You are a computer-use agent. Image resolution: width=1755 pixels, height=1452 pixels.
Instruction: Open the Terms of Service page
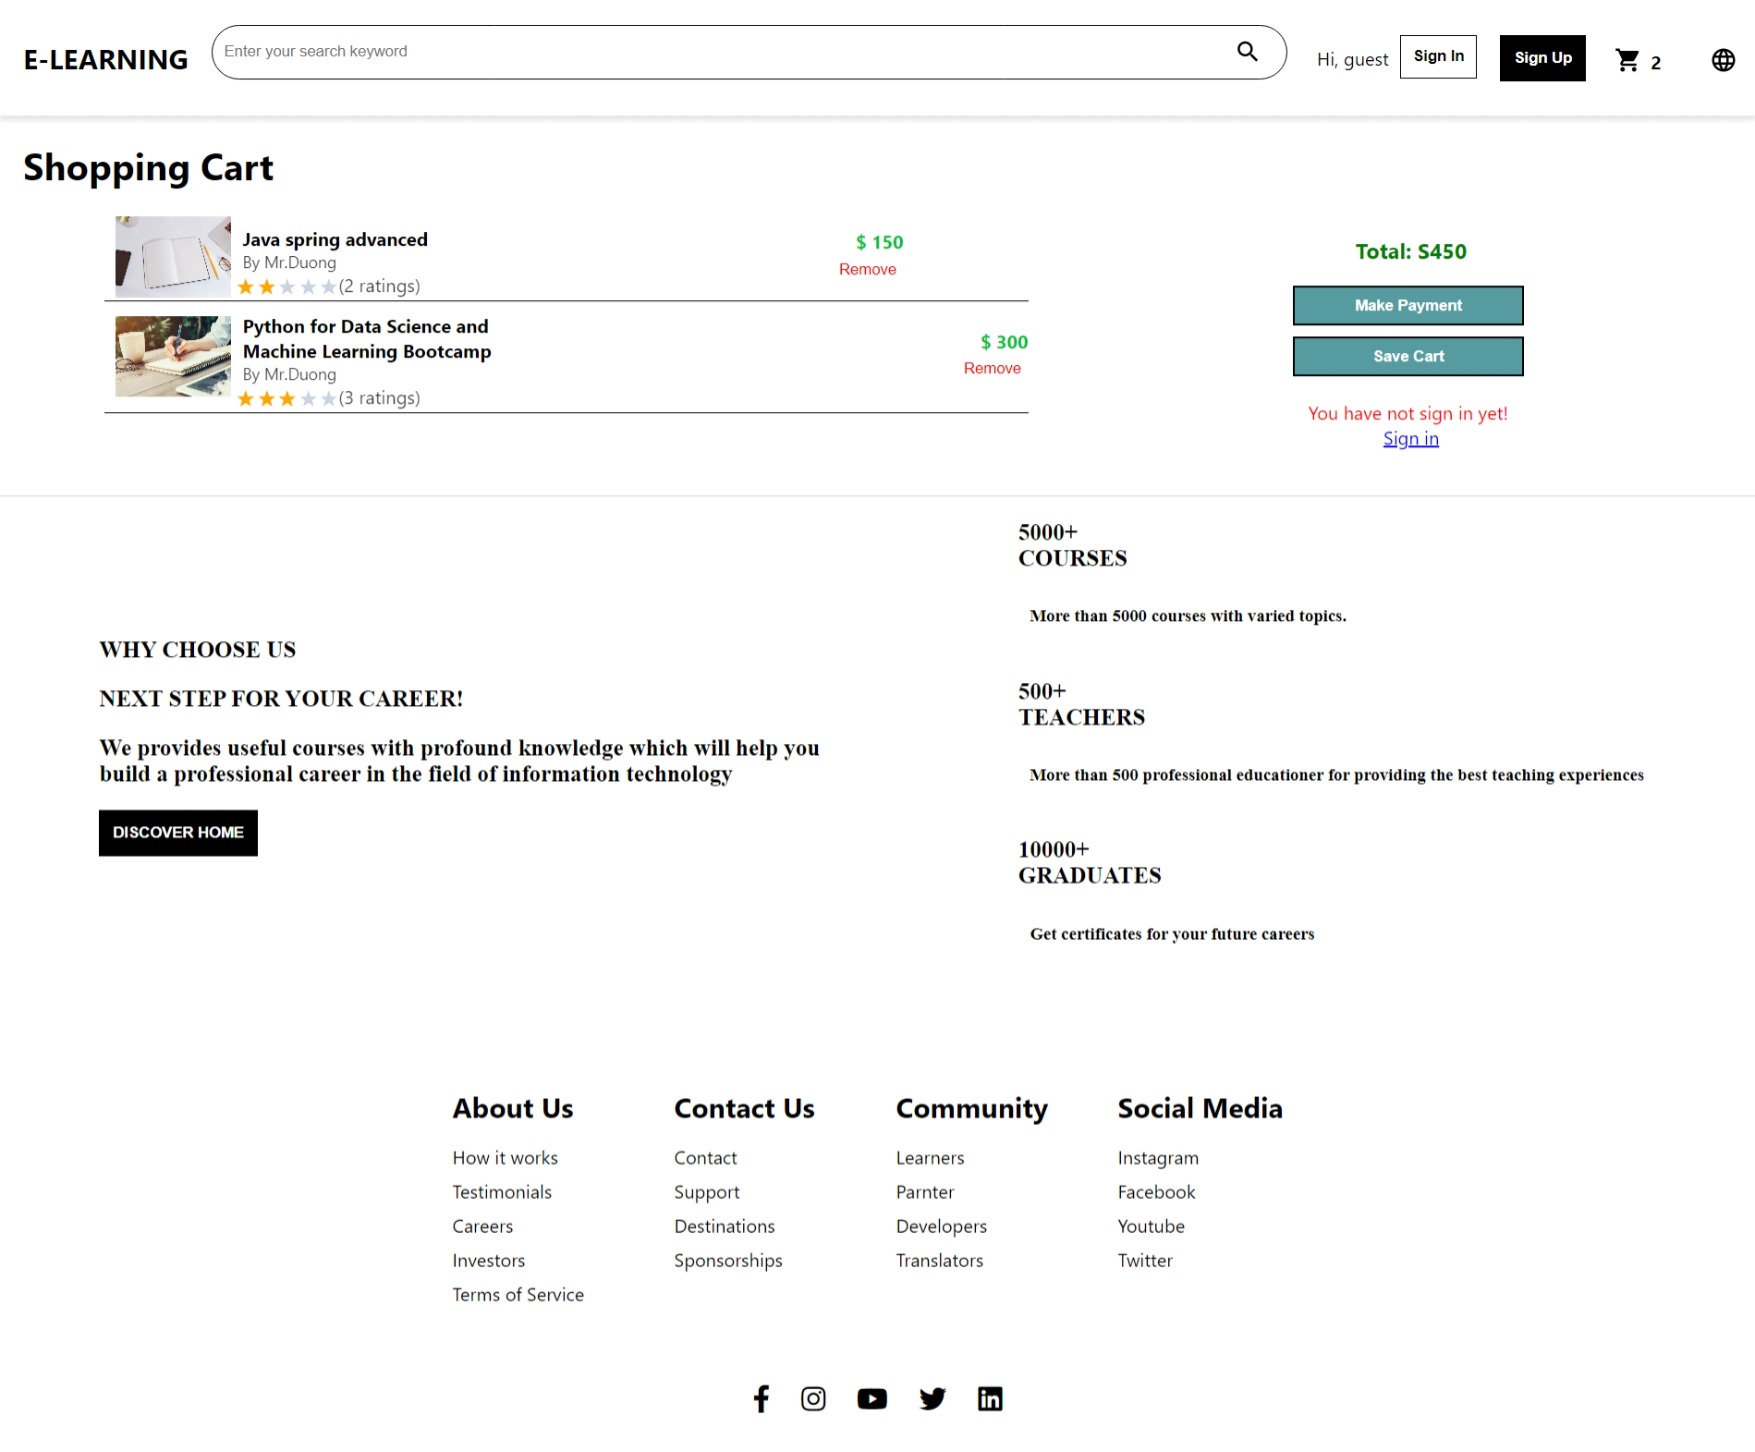pyautogui.click(x=518, y=1294)
